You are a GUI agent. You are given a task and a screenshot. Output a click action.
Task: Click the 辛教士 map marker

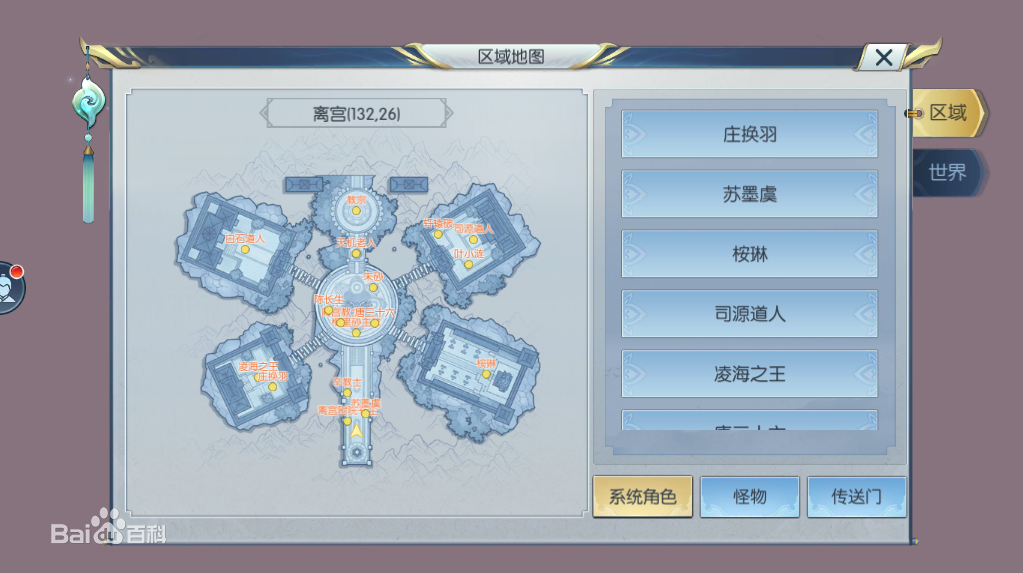[347, 393]
